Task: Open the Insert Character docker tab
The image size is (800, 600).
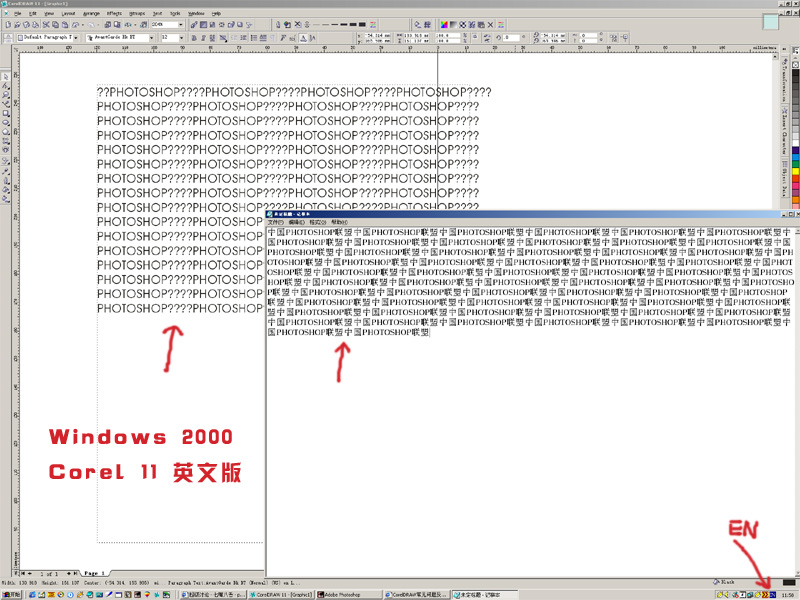Action: tap(784, 130)
